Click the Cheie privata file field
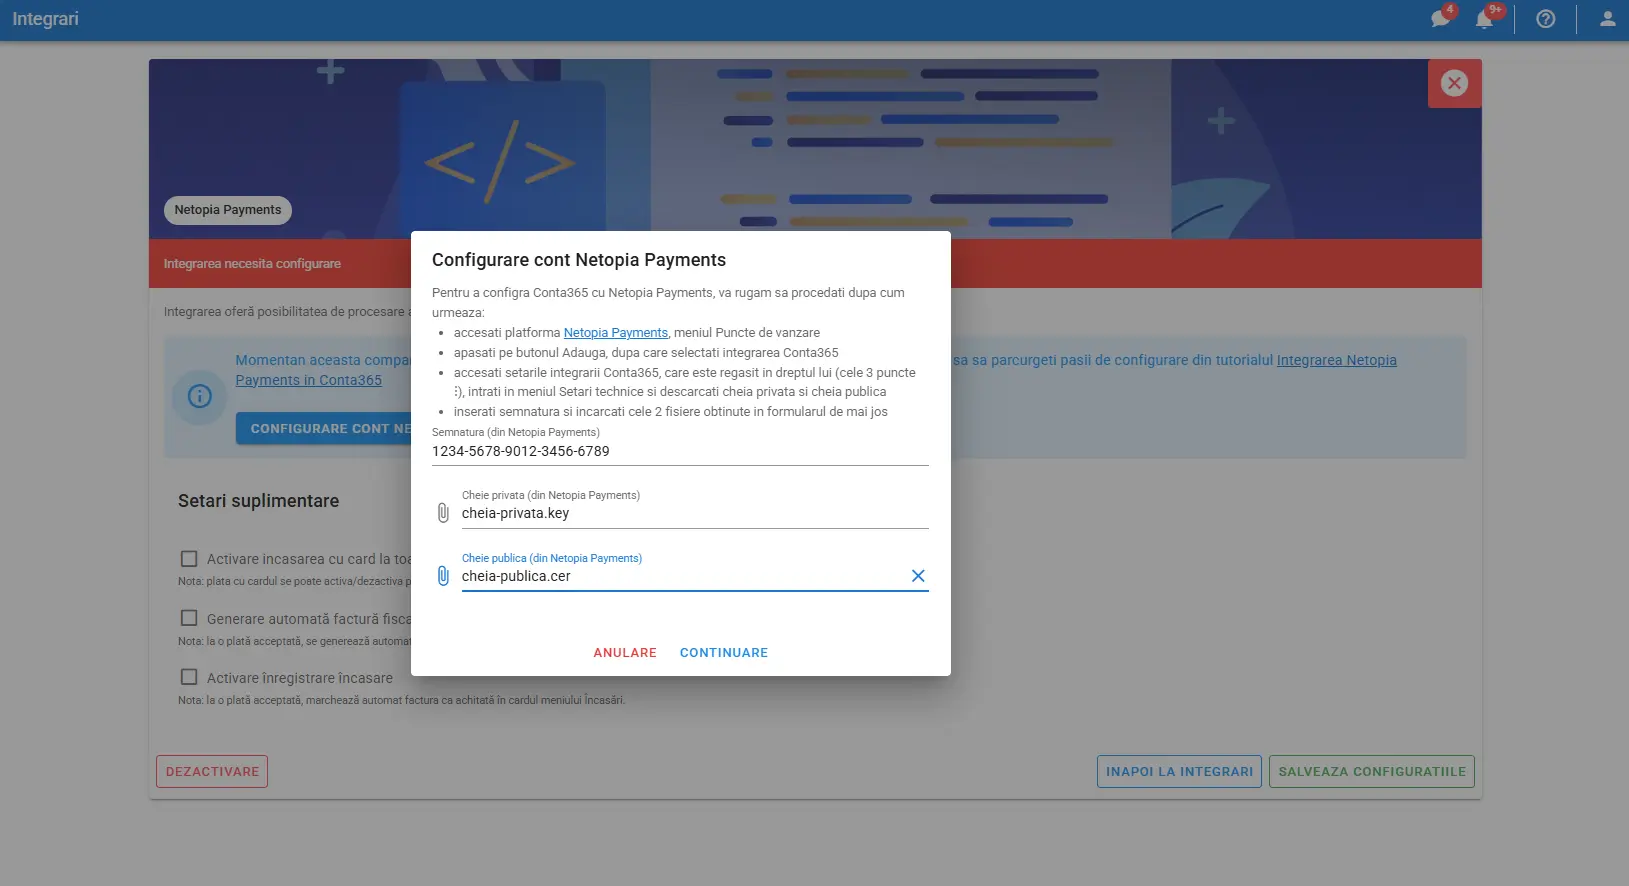This screenshot has height=886, width=1629. 694,514
